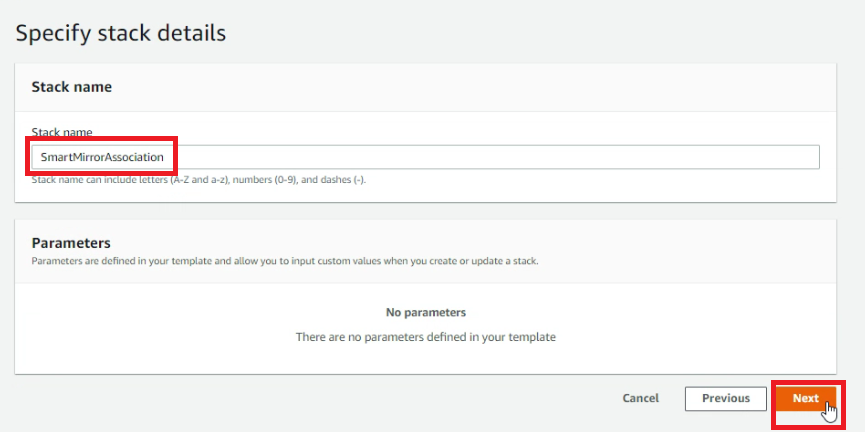
Task: Click the bold 'Stack name' section header
Action: point(72,87)
